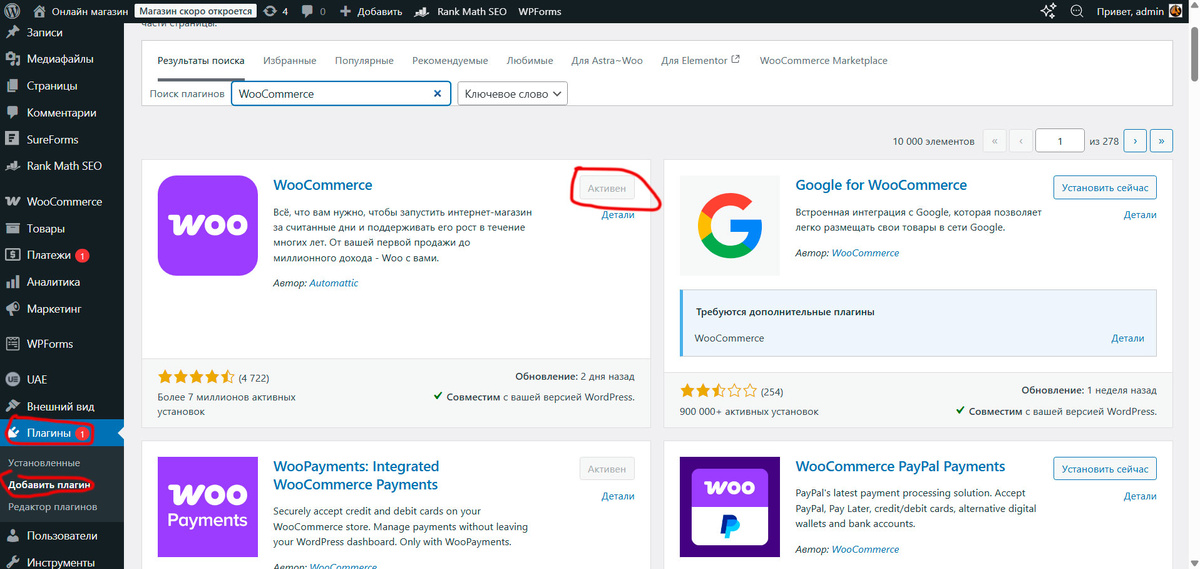This screenshot has width=1200, height=569.
Task: Open the admin user avatar
Action: (1175, 11)
